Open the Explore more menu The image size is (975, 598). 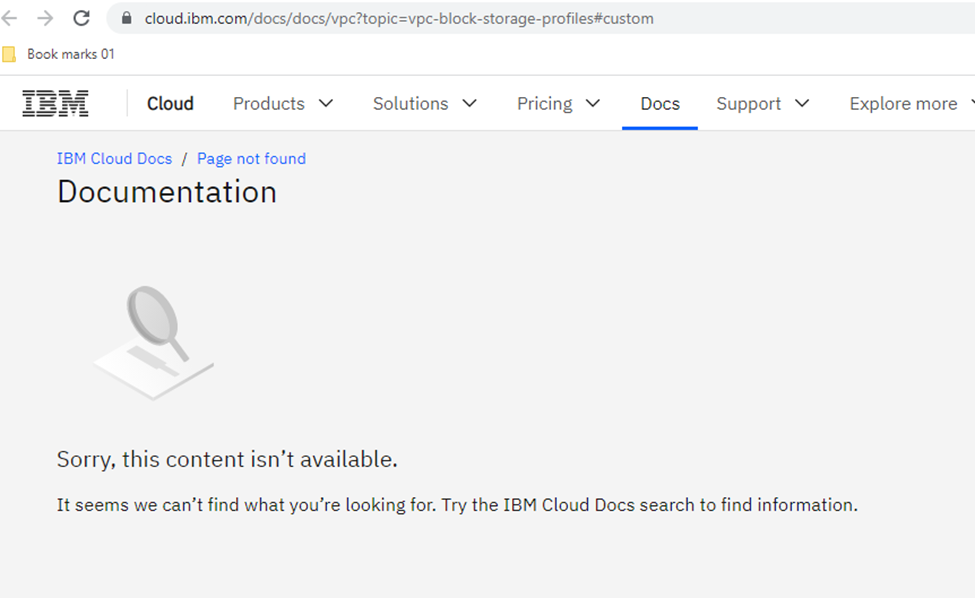pos(903,103)
